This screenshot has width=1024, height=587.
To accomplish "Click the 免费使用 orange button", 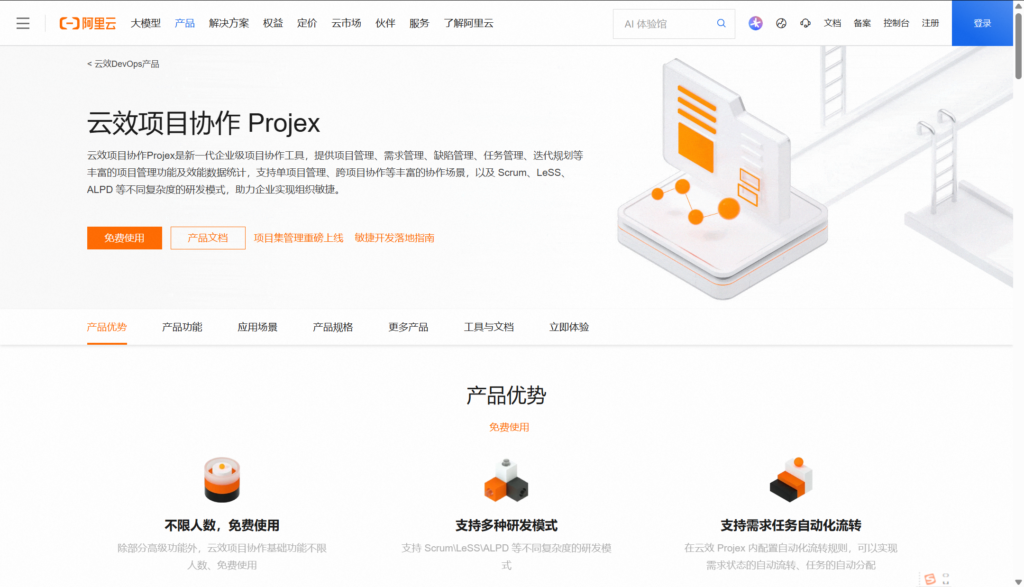I will [124, 238].
